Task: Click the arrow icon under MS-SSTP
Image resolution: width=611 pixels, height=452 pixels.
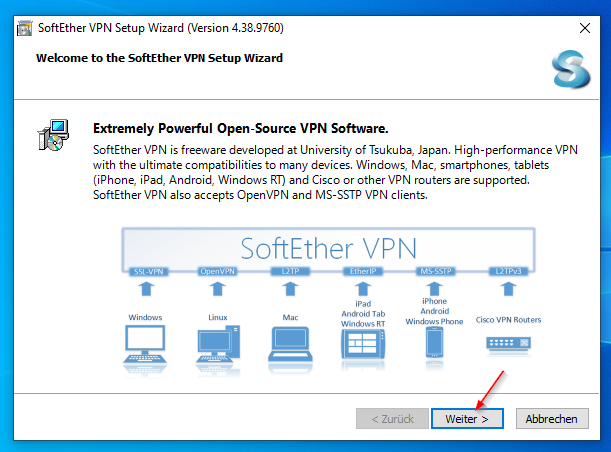Action: [x=434, y=289]
